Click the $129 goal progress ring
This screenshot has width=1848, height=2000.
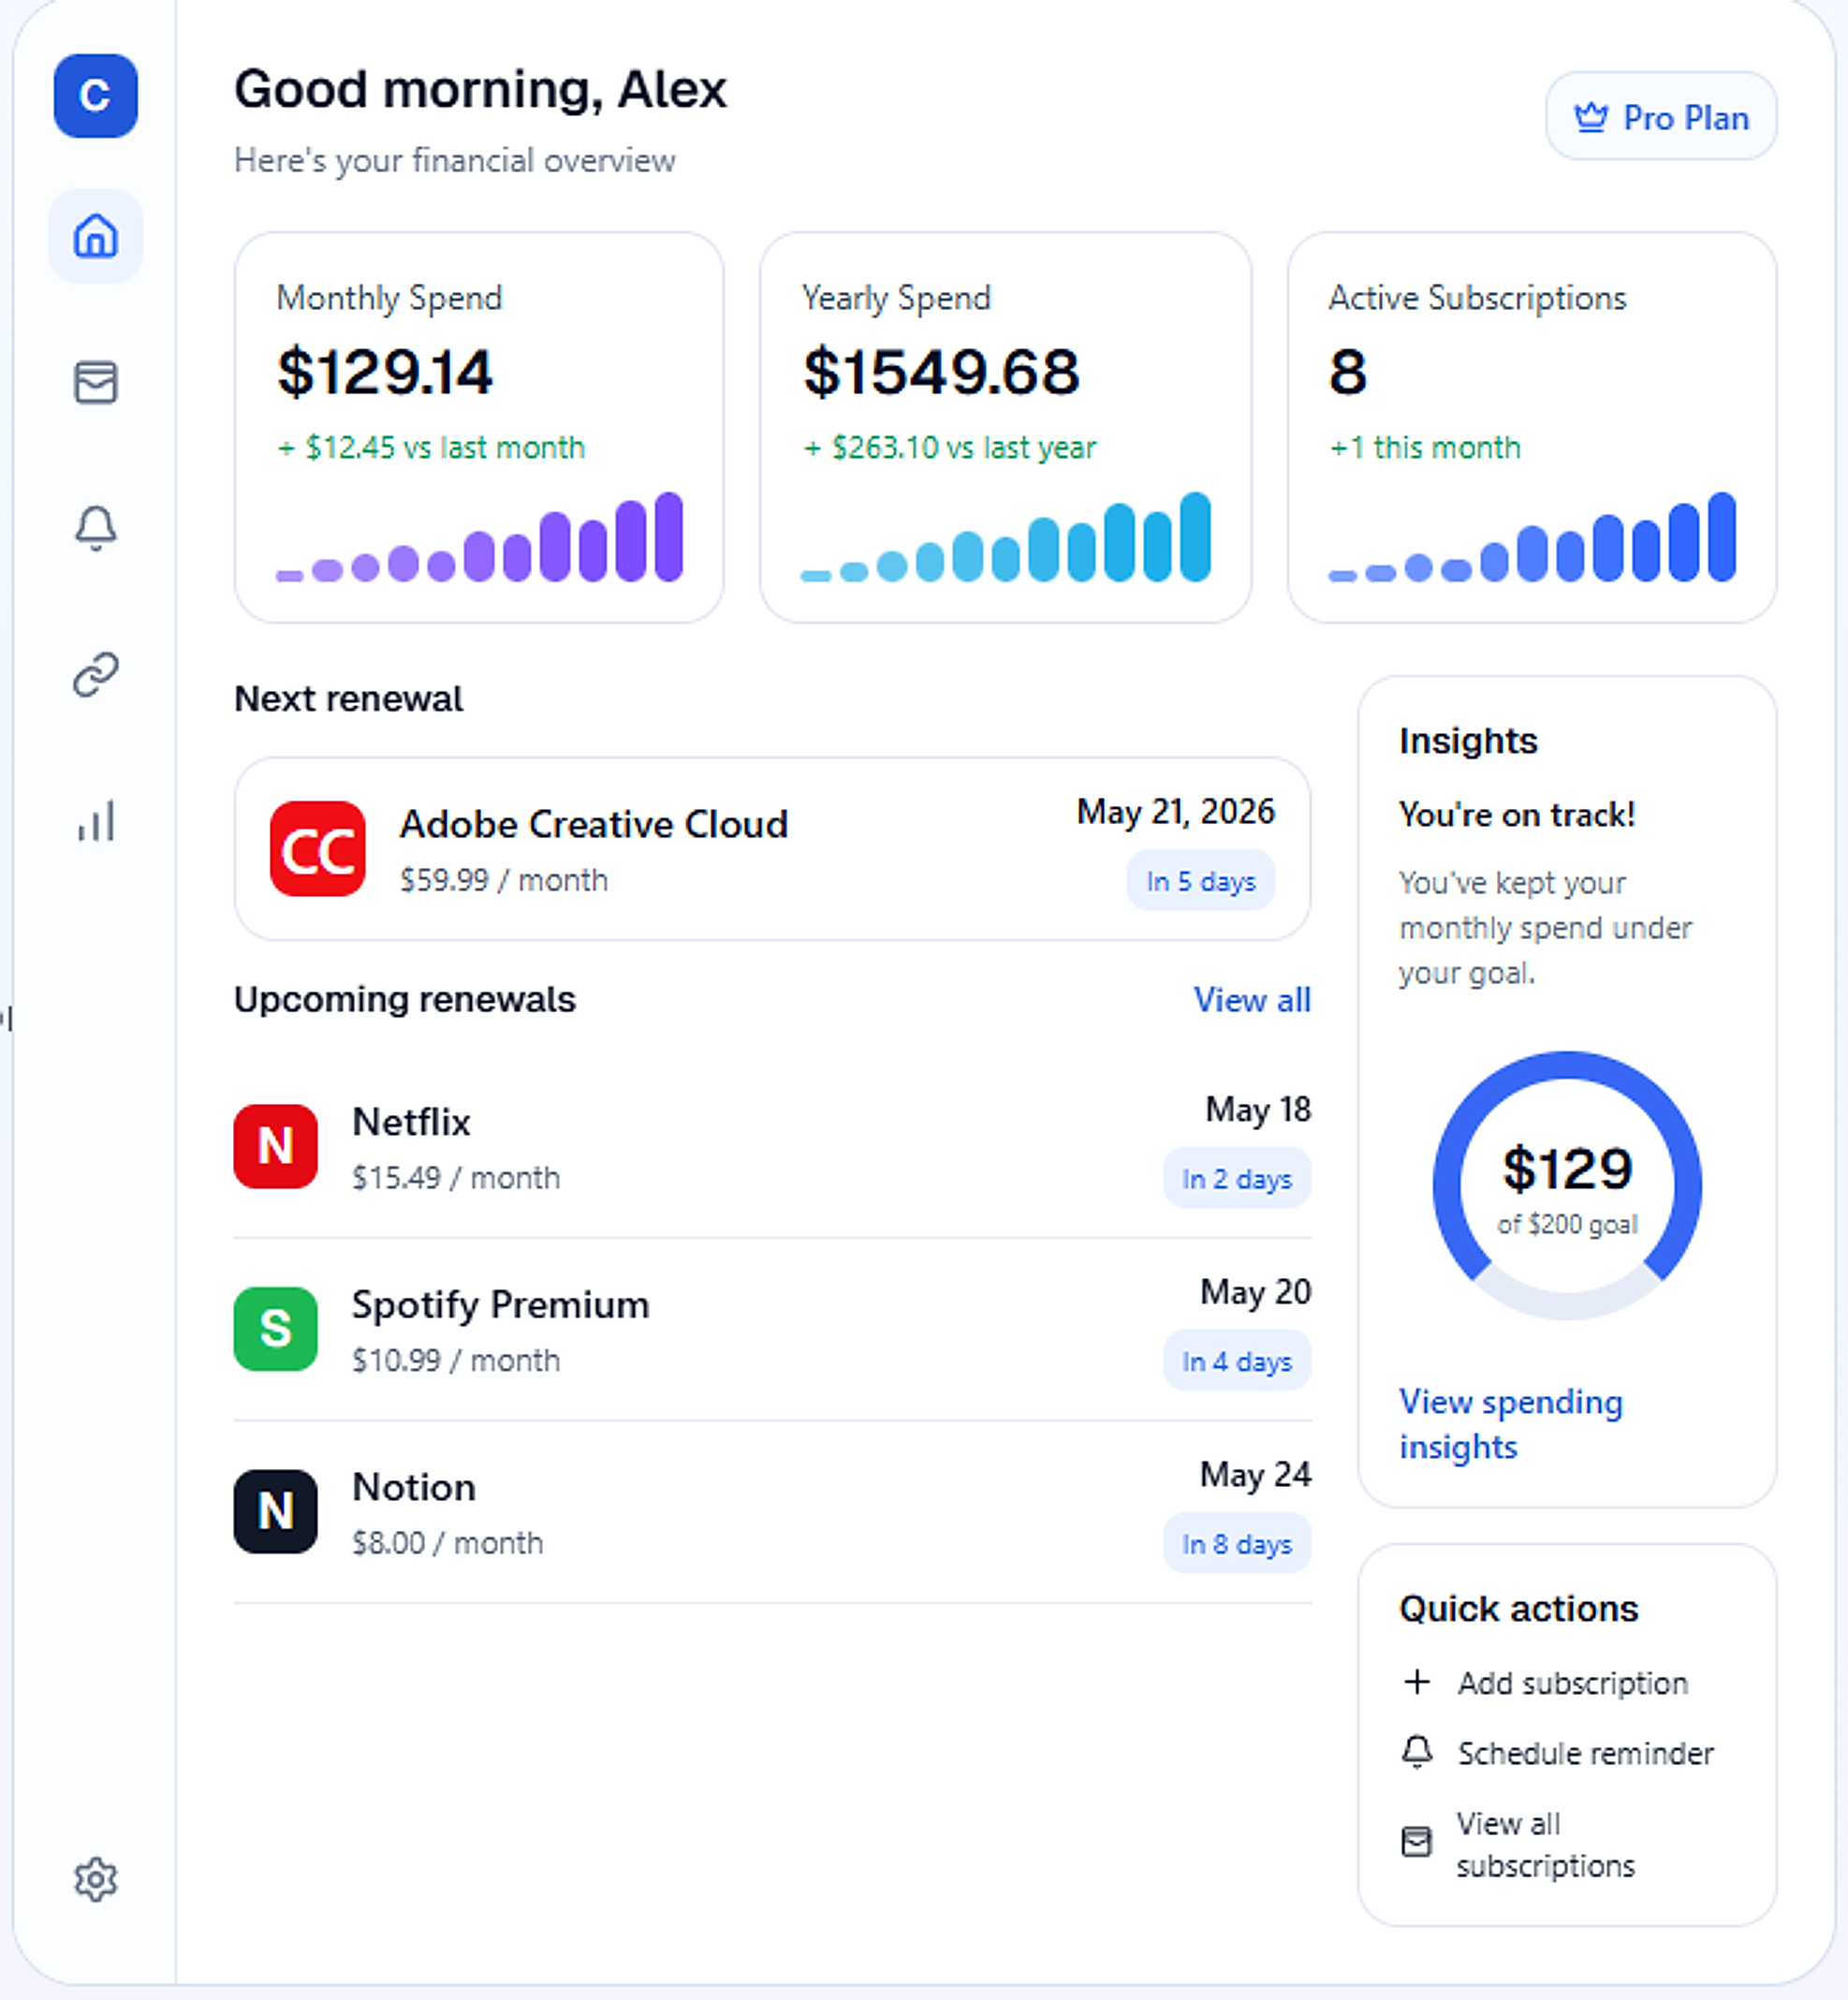(x=1567, y=1186)
